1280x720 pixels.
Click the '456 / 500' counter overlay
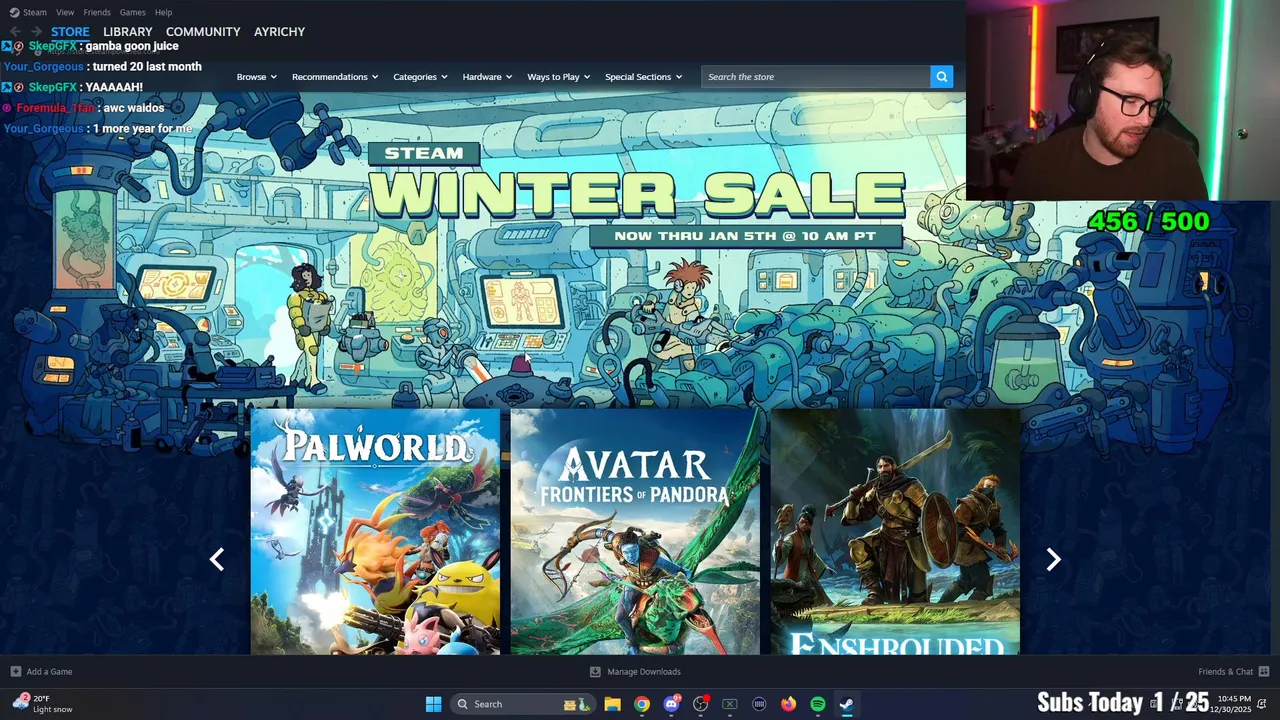(1148, 222)
